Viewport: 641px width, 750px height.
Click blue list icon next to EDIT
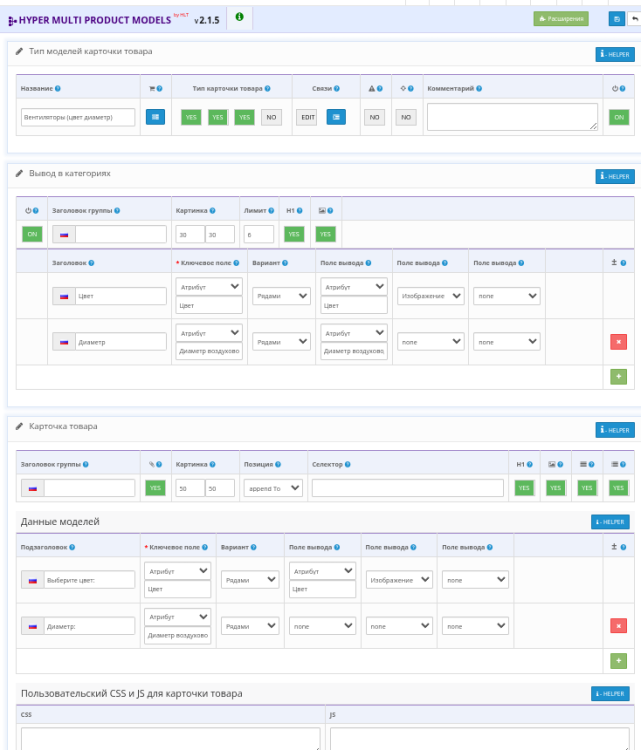click(335, 117)
